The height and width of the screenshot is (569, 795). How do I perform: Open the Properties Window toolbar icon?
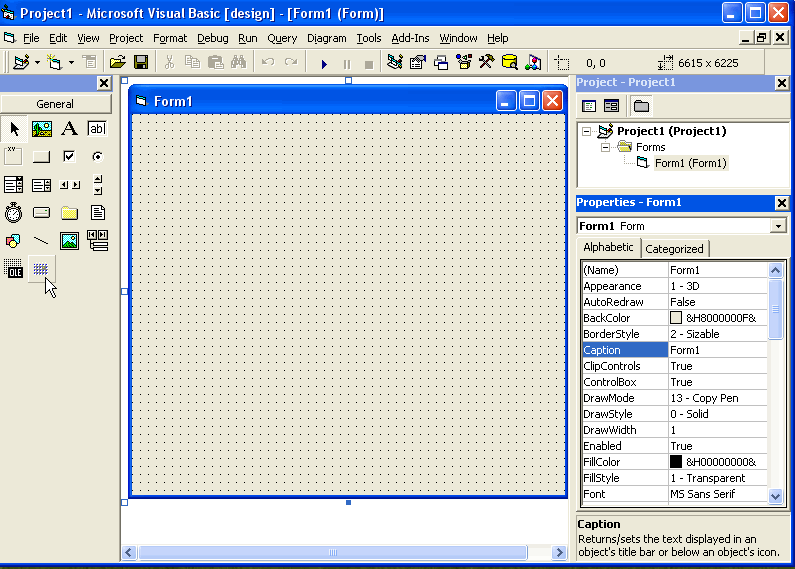[x=418, y=62]
